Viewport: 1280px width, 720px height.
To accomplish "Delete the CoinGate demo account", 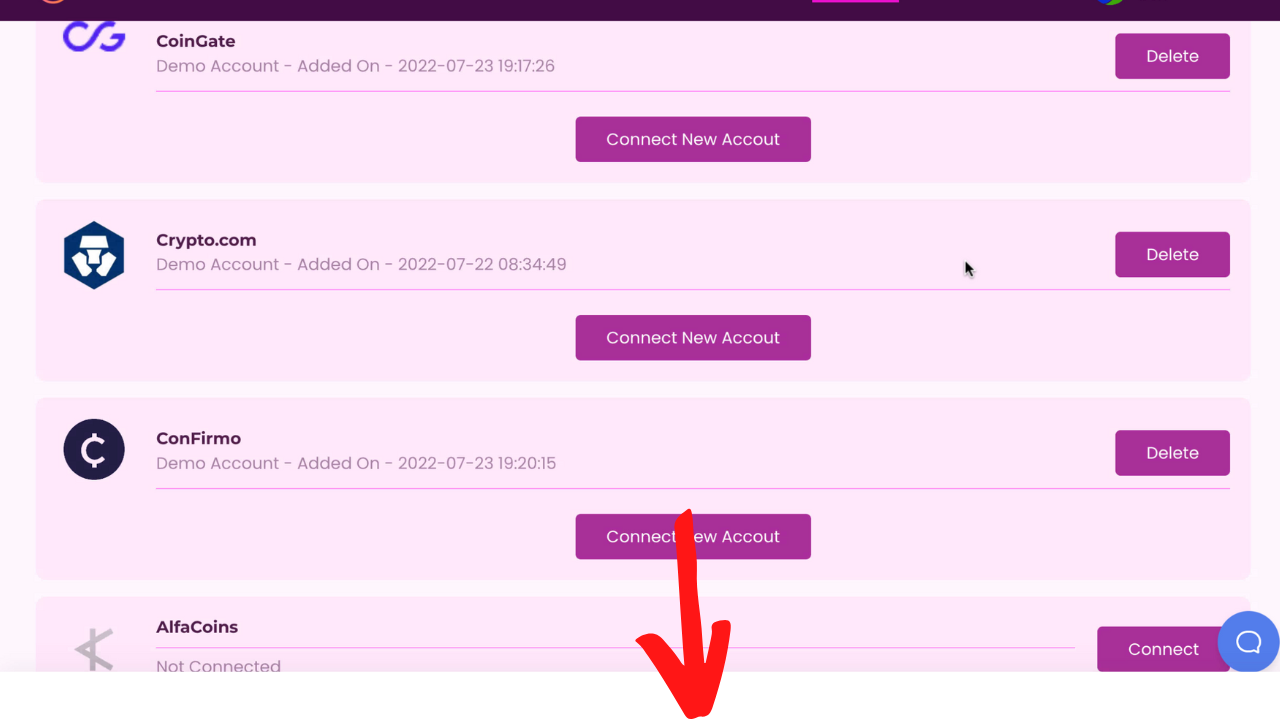I will click(1172, 56).
